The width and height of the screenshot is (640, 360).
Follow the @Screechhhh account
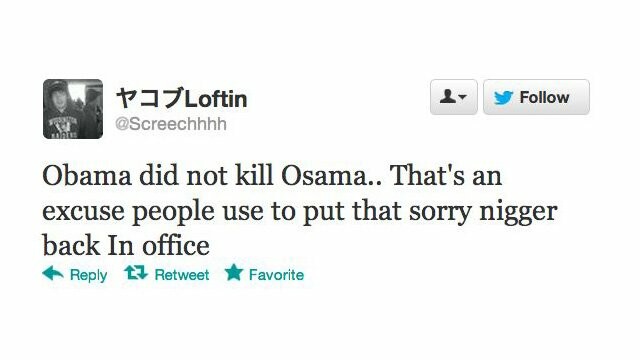536,97
